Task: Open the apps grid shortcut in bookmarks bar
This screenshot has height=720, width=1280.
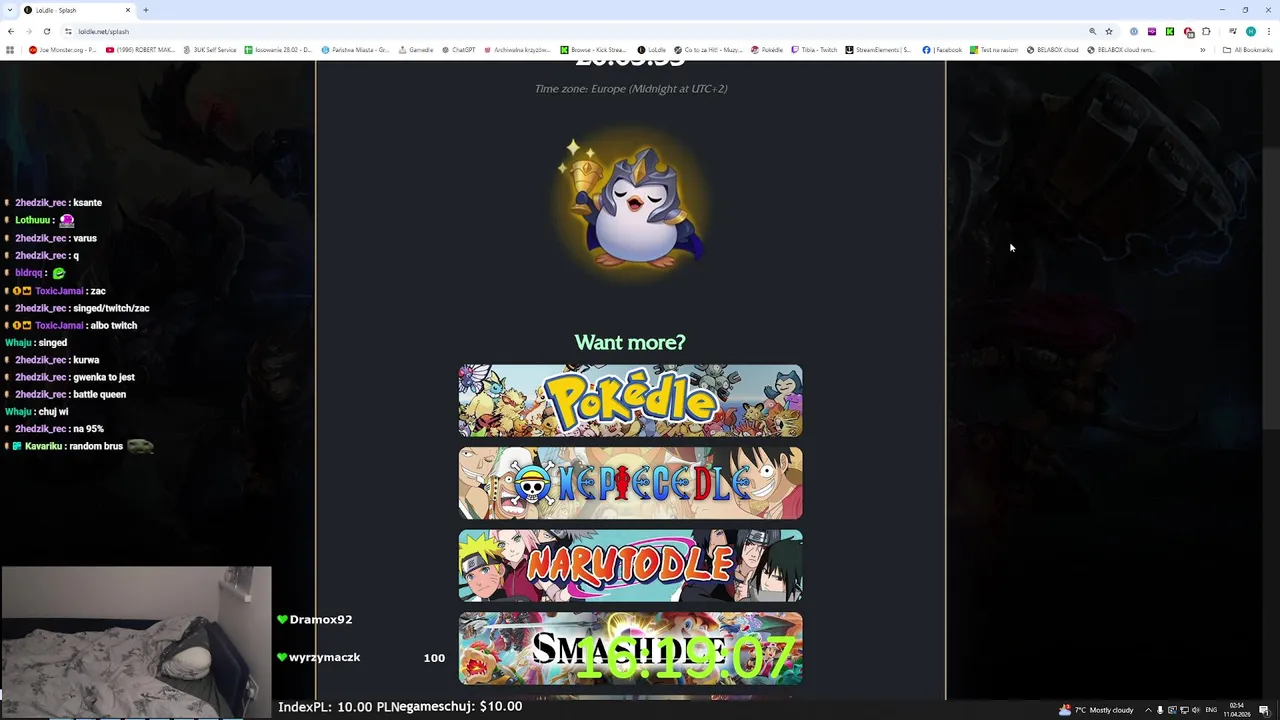Action: 10,50
